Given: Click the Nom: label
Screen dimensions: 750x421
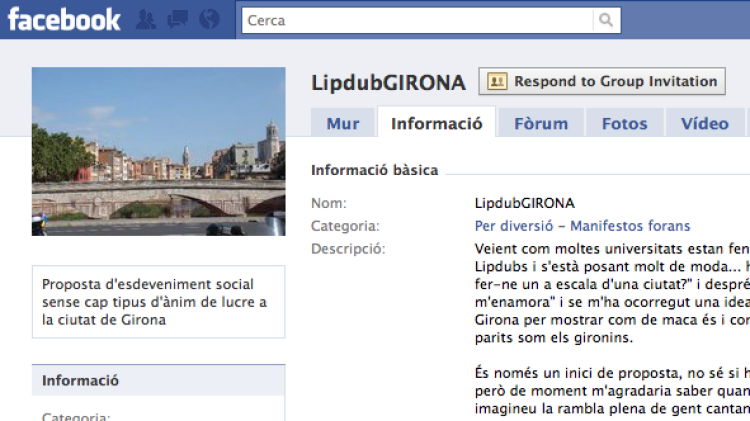Looking at the screenshot, I should [329, 203].
